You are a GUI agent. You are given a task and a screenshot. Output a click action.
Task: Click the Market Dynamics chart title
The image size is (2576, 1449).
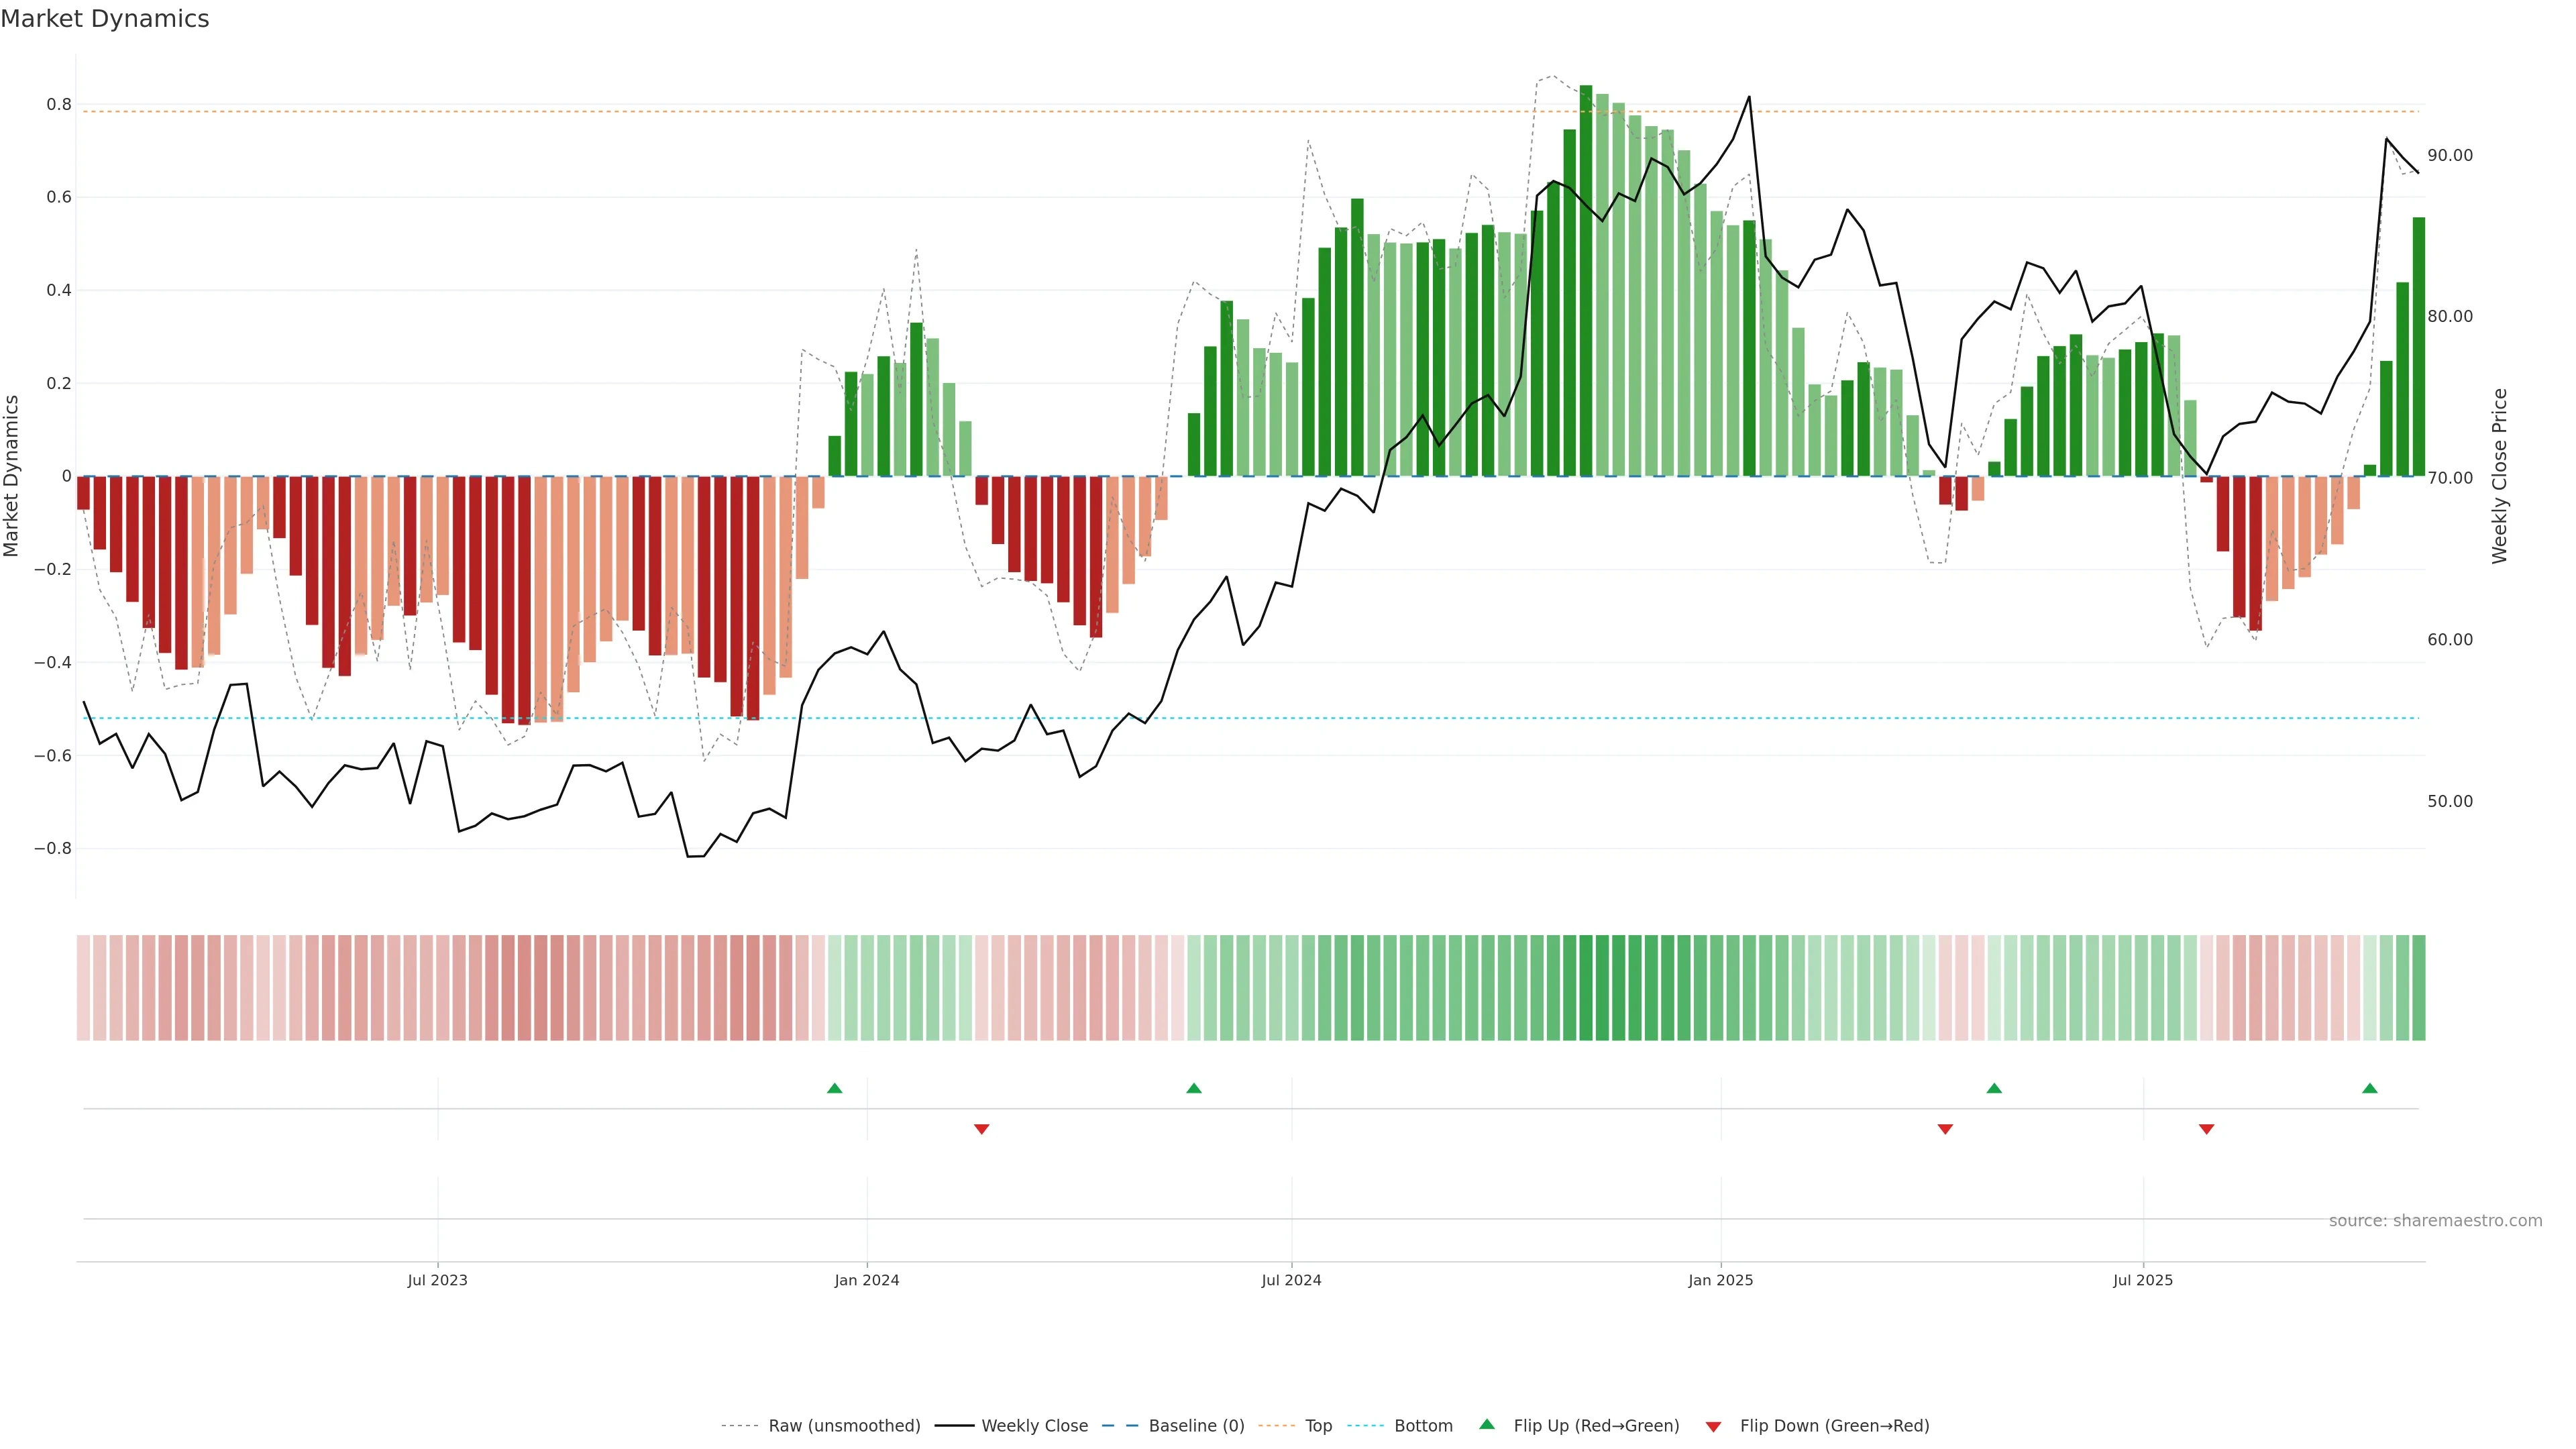pos(105,19)
